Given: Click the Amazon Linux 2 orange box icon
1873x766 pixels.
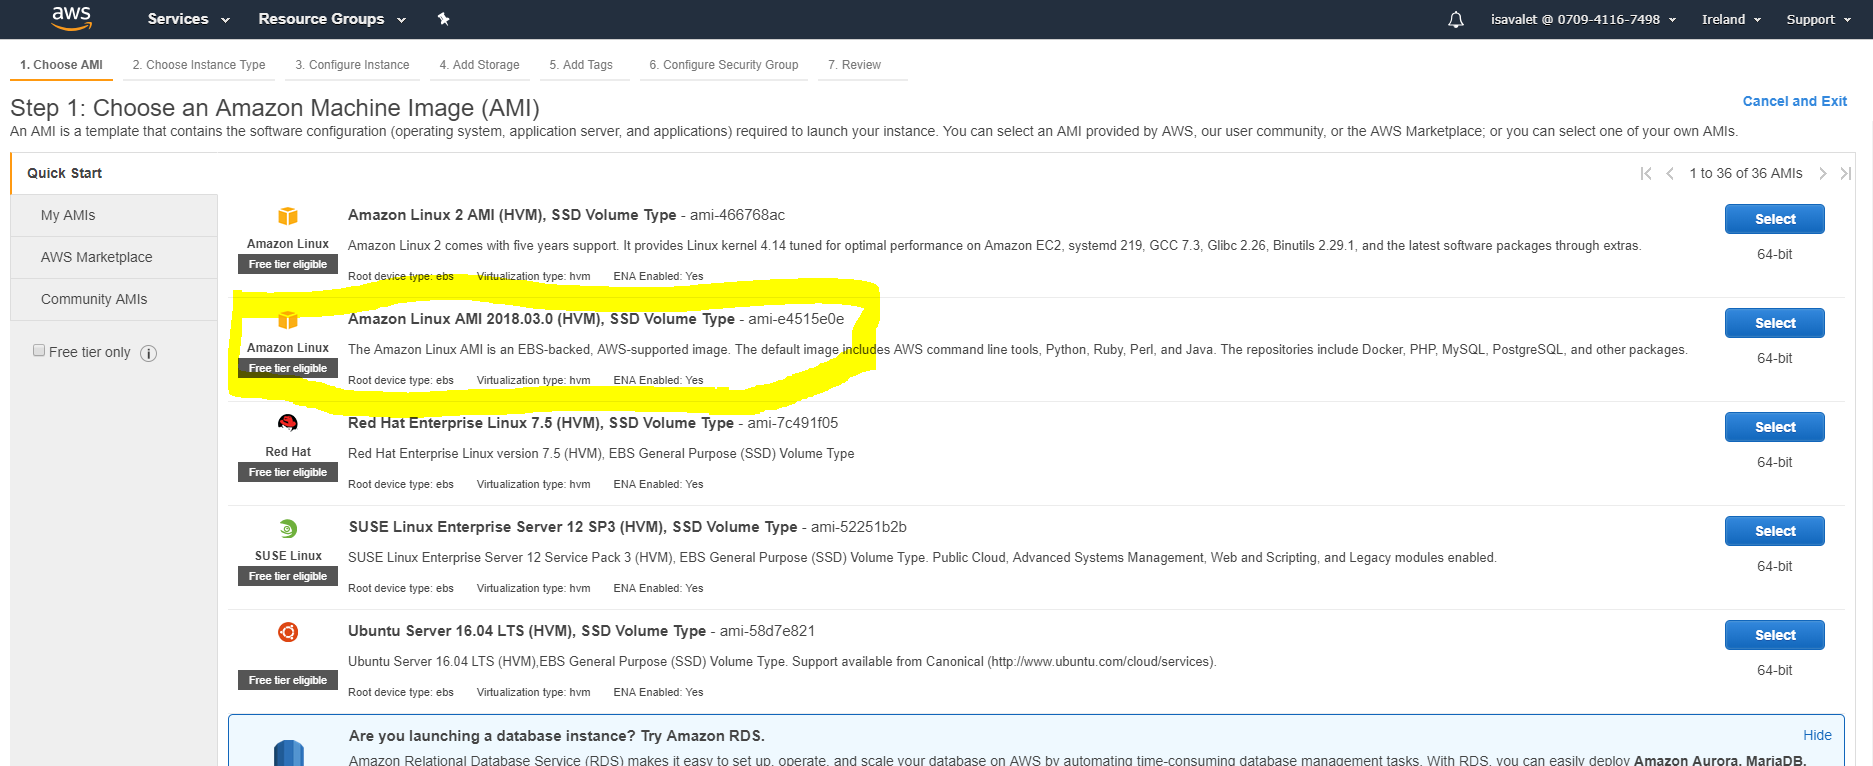Looking at the screenshot, I should [x=288, y=216].
